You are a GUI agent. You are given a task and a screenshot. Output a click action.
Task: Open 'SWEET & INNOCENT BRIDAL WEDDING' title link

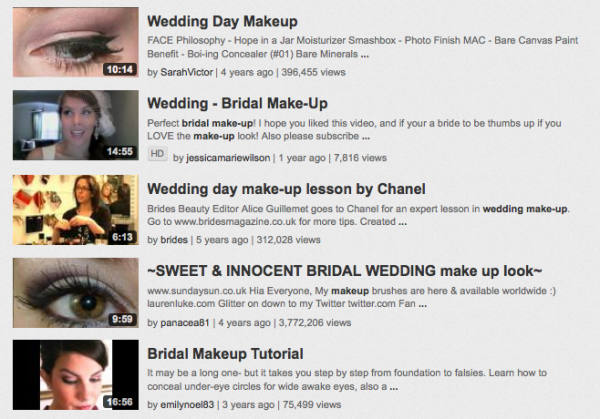coord(345,271)
